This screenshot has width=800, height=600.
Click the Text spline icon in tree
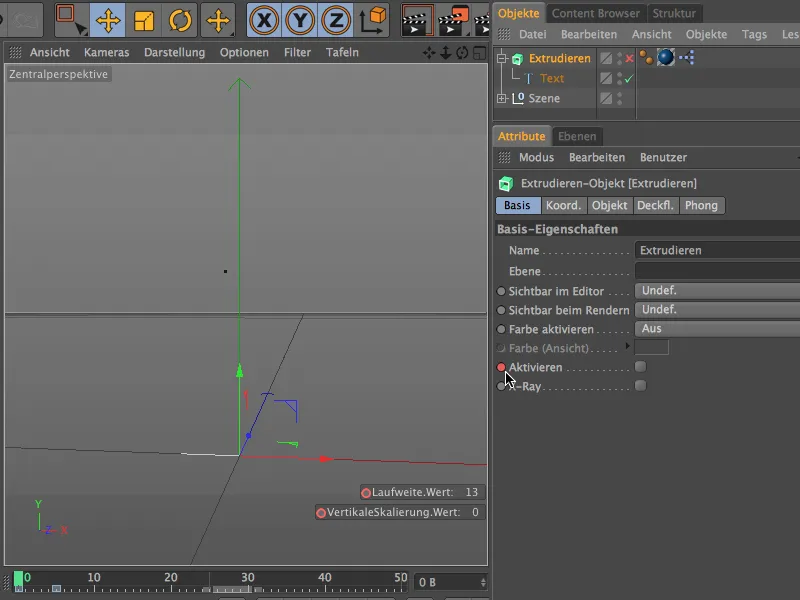click(529, 79)
